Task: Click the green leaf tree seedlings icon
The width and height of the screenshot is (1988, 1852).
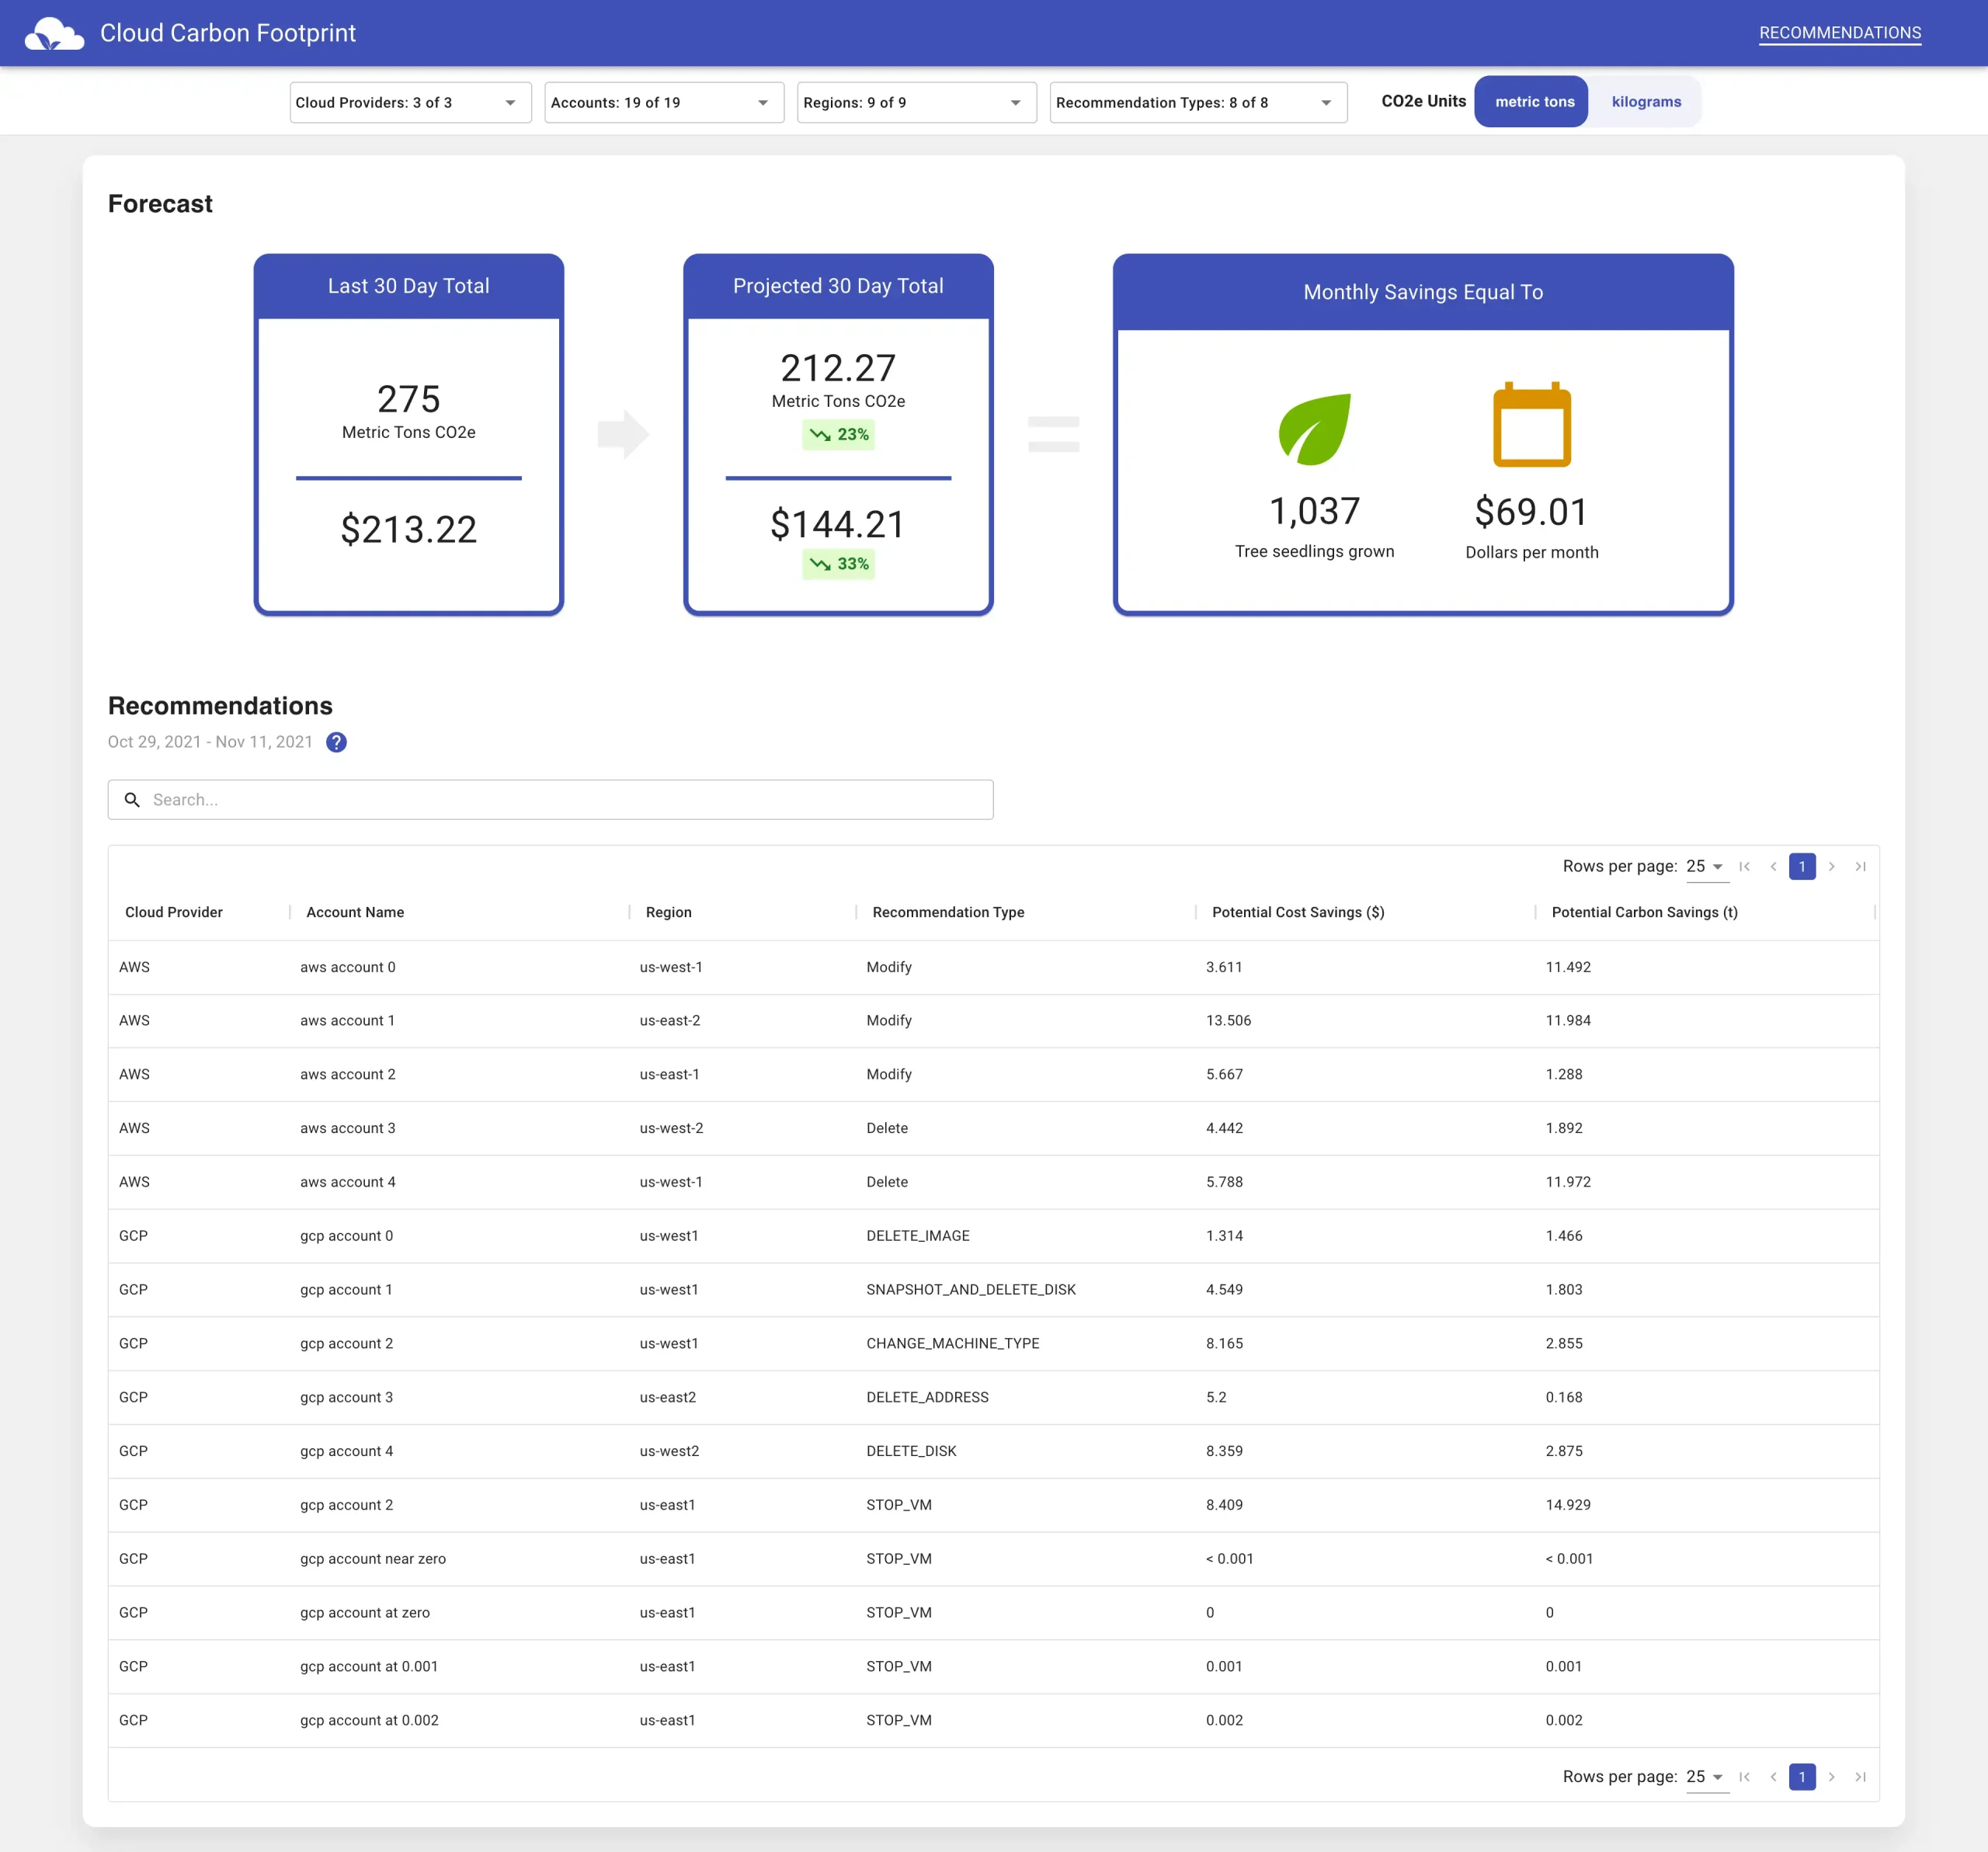Action: [1314, 429]
